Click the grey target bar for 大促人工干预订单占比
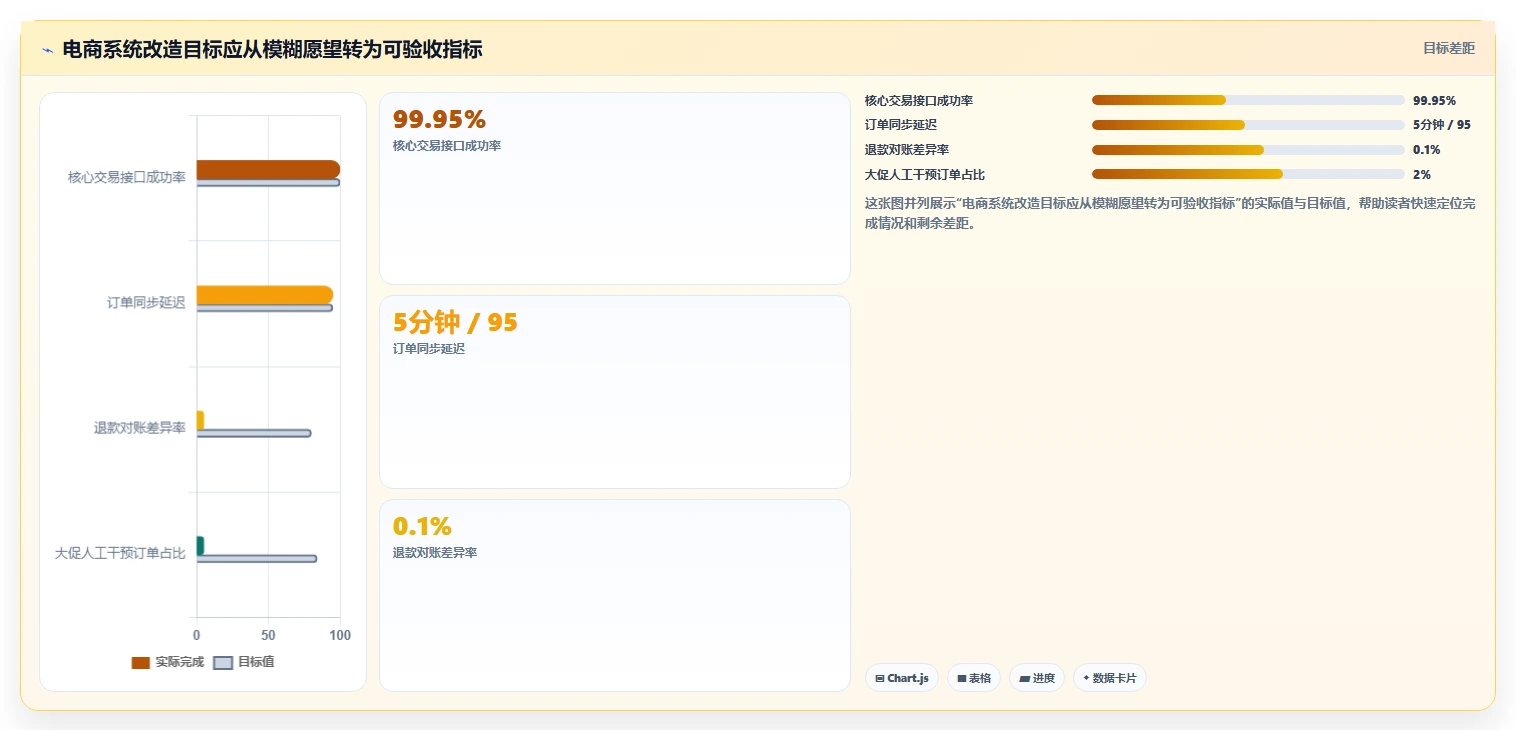The height and width of the screenshot is (730, 1516). click(x=257, y=559)
